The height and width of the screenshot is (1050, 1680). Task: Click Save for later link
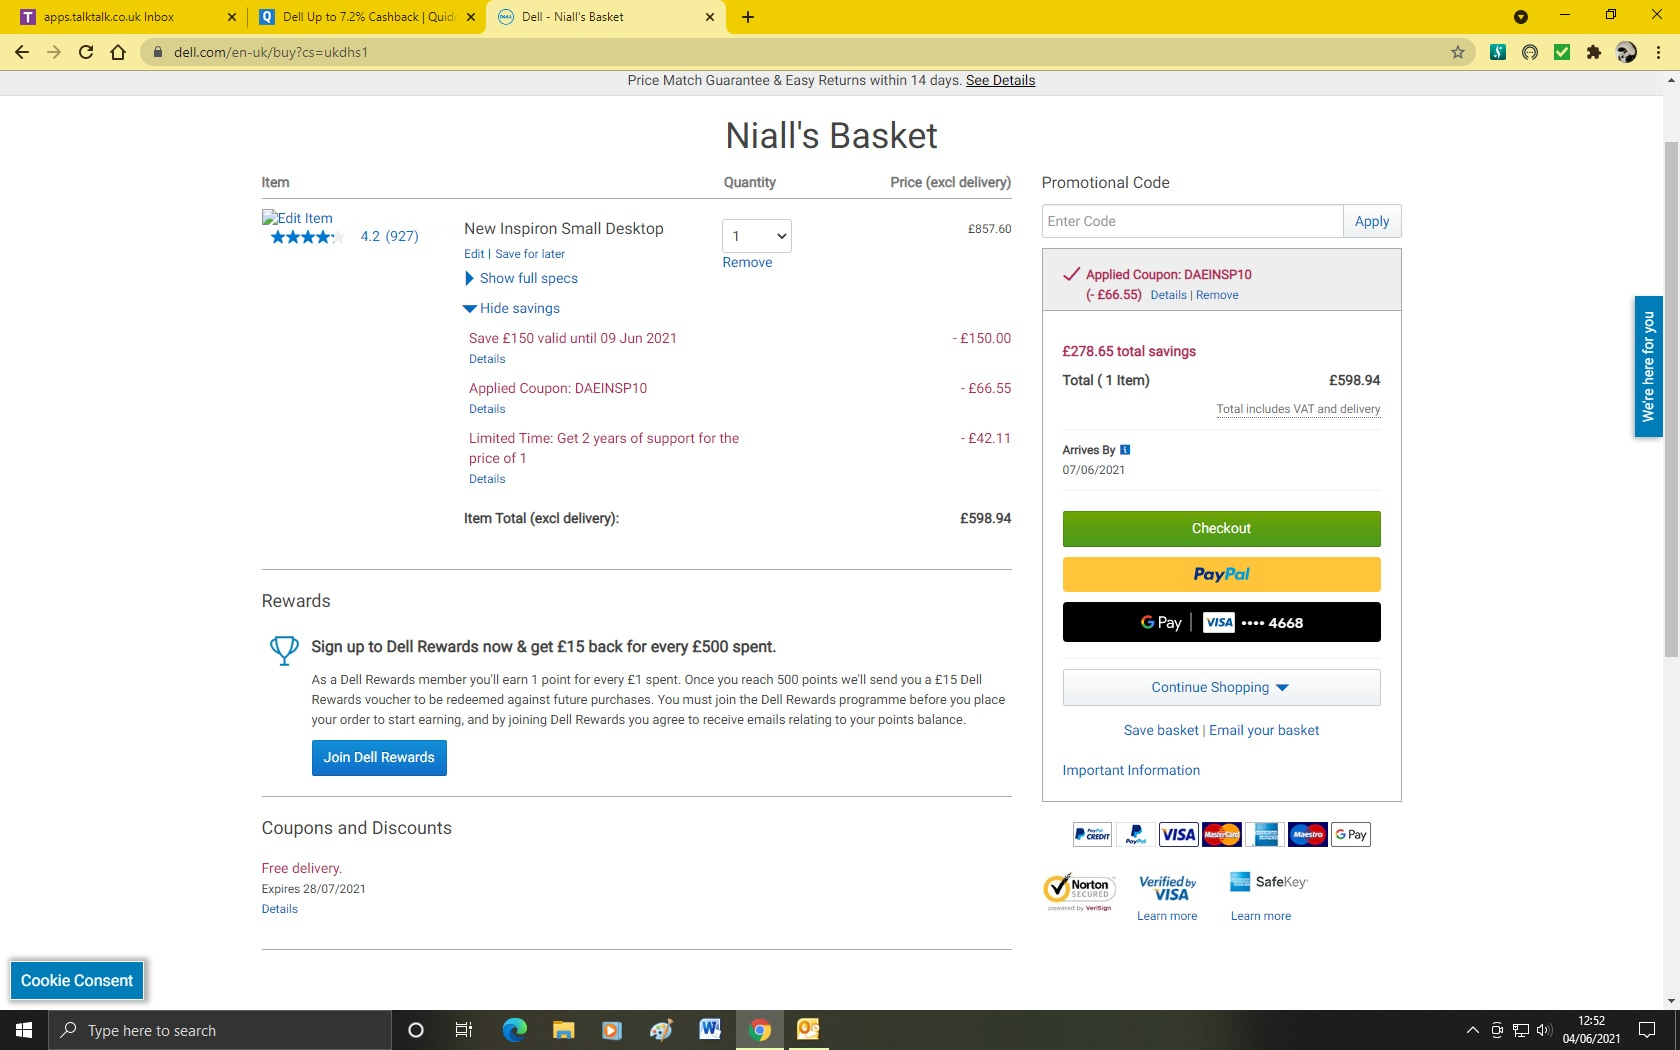click(x=530, y=254)
